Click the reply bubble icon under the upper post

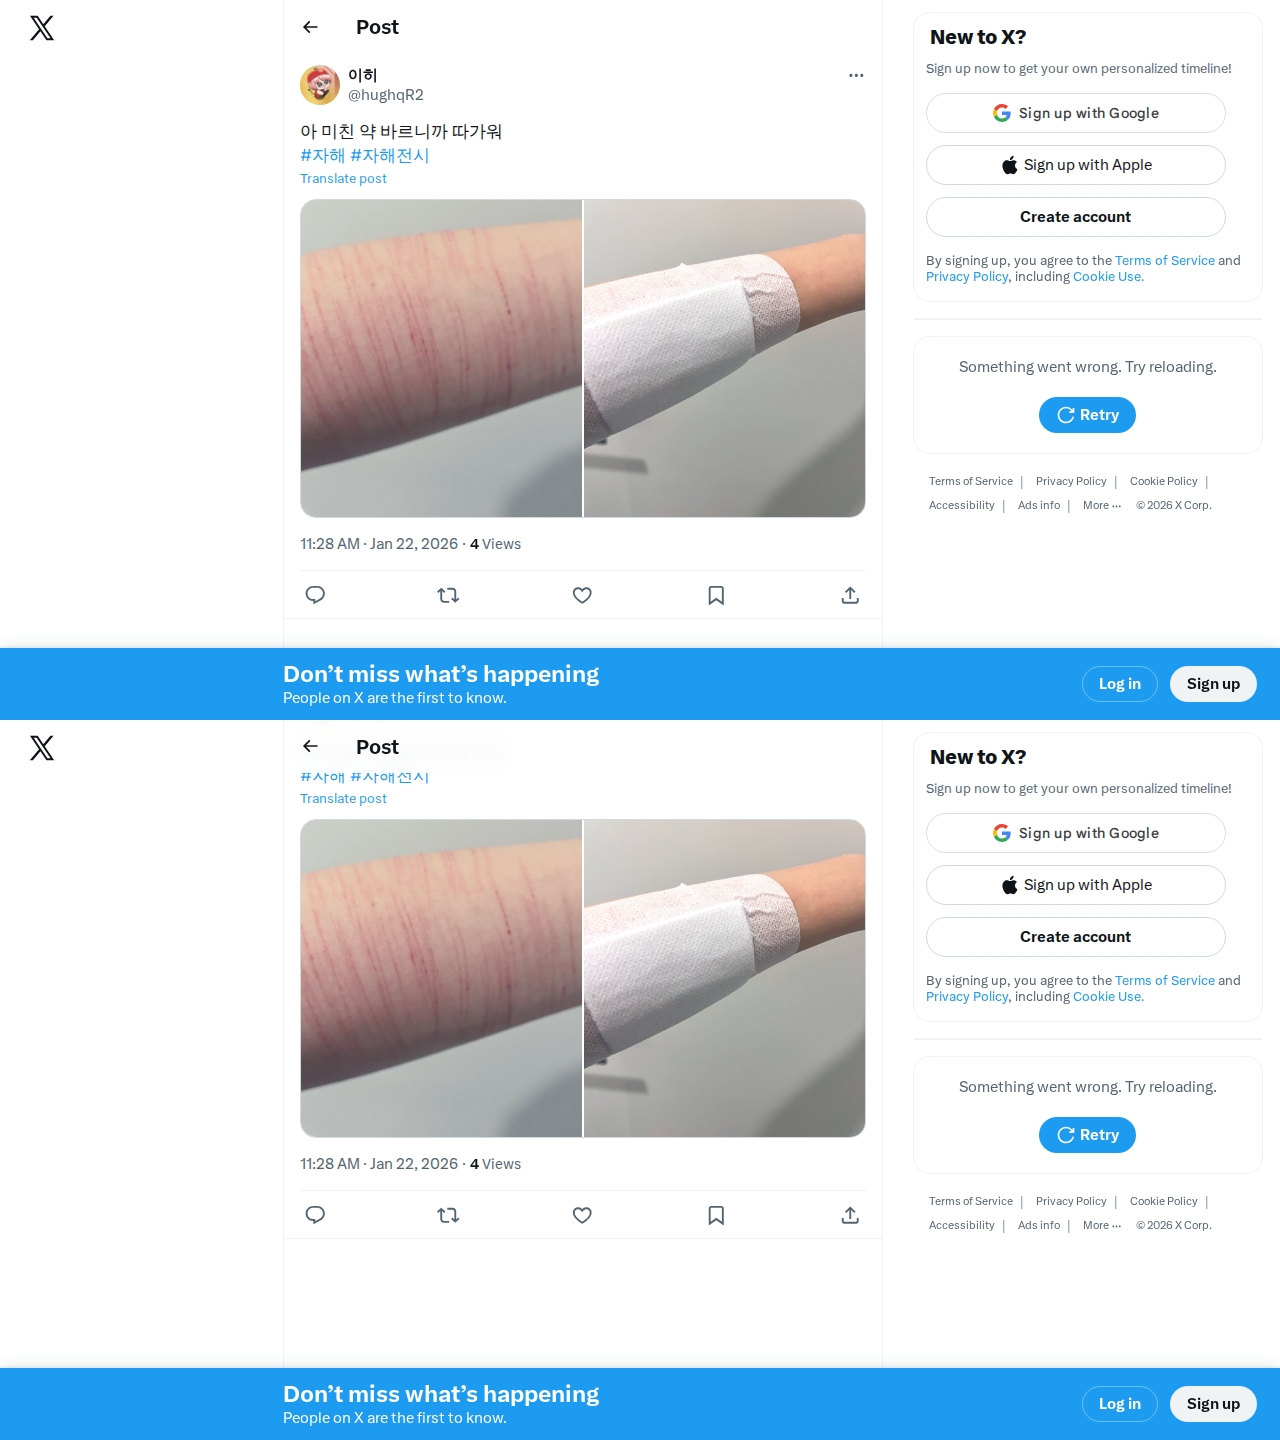(x=315, y=595)
